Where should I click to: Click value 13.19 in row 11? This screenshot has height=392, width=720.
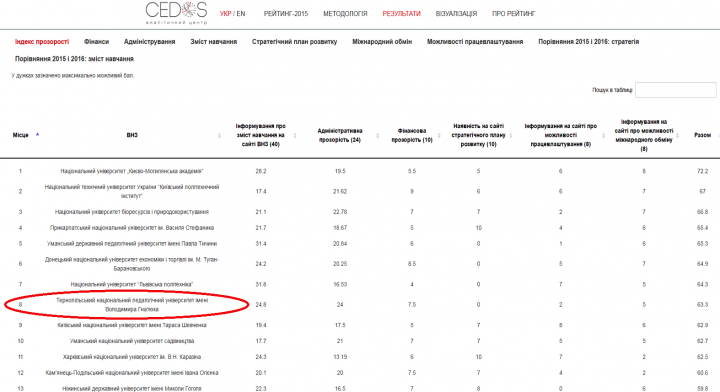coord(340,357)
